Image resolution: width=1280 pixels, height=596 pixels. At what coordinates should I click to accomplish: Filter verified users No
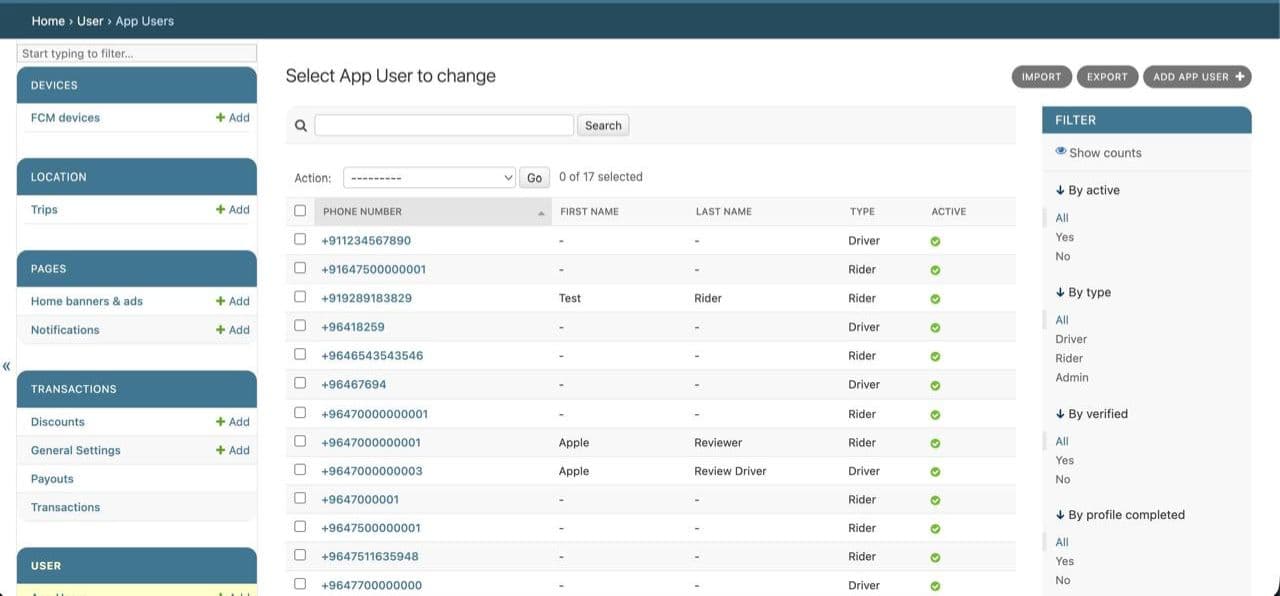1063,479
